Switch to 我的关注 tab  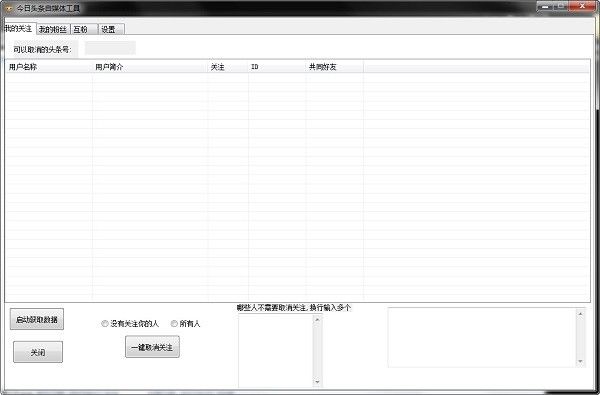(19, 28)
